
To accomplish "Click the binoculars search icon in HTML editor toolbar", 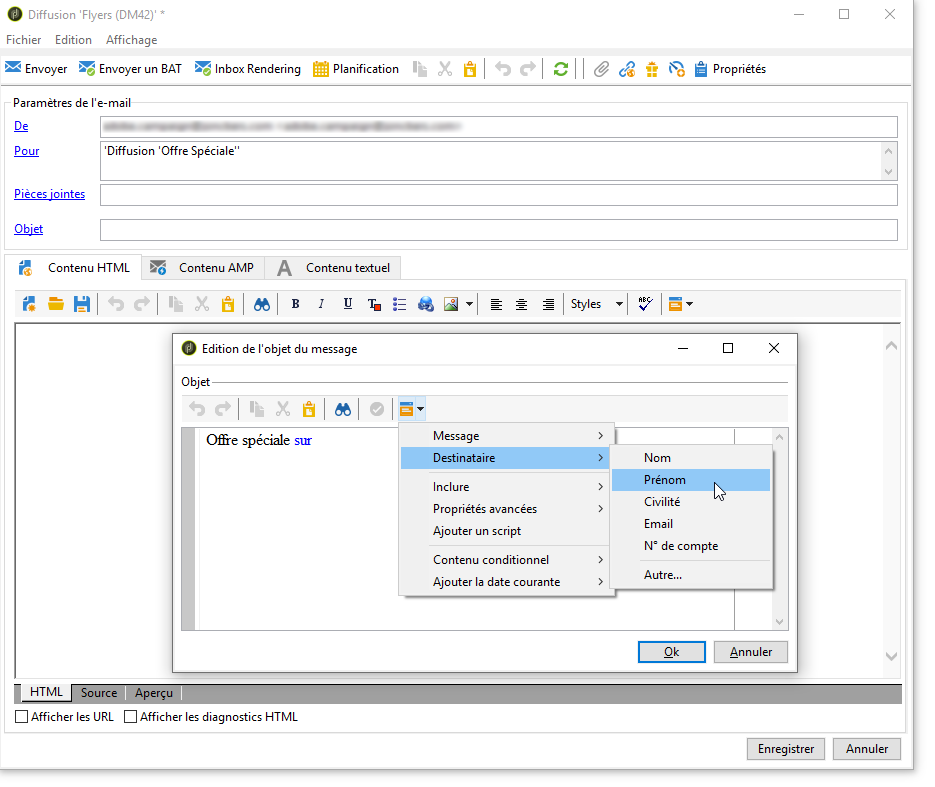I will pos(262,305).
